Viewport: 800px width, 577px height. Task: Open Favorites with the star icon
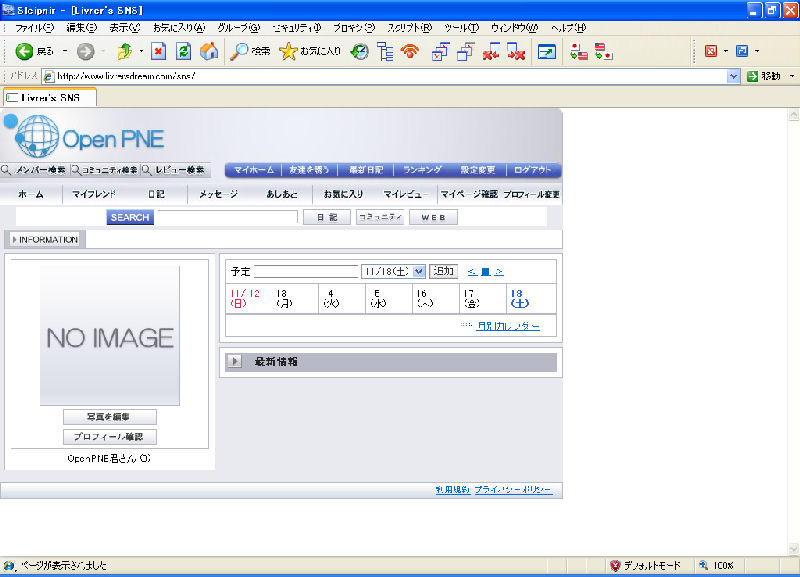[x=288, y=51]
